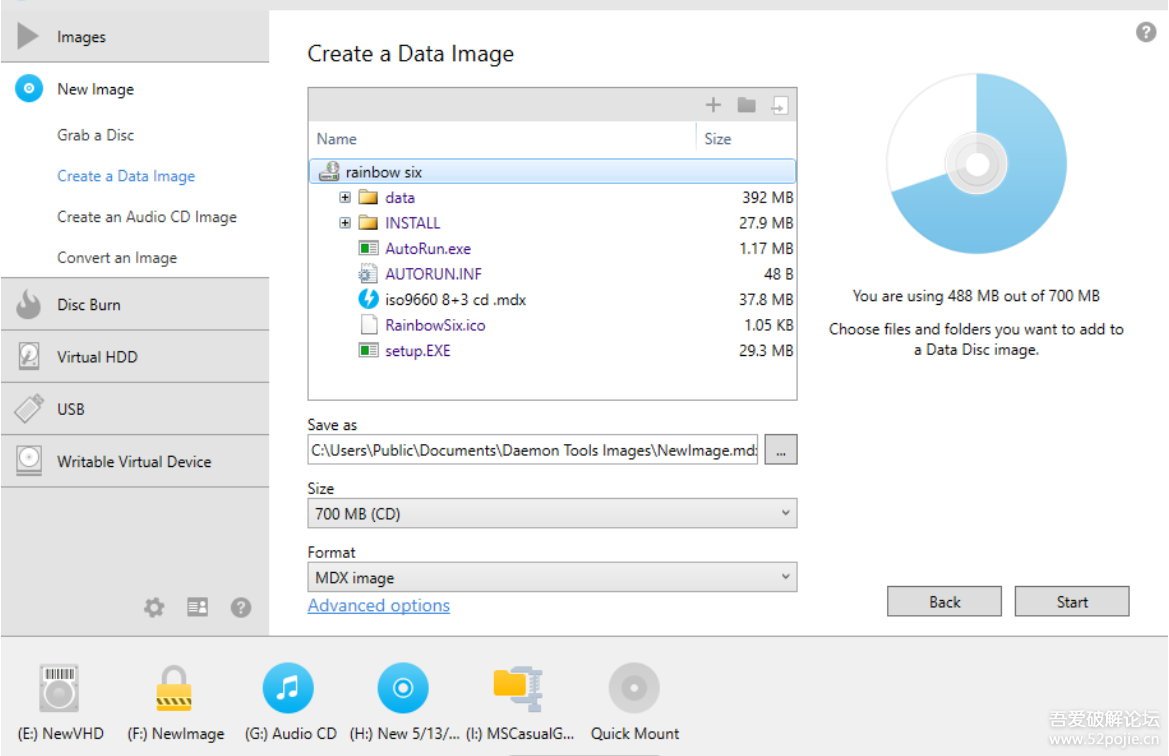This screenshot has height=756, width=1169.
Task: Click the rainbow six disc root icon
Action: click(x=329, y=171)
